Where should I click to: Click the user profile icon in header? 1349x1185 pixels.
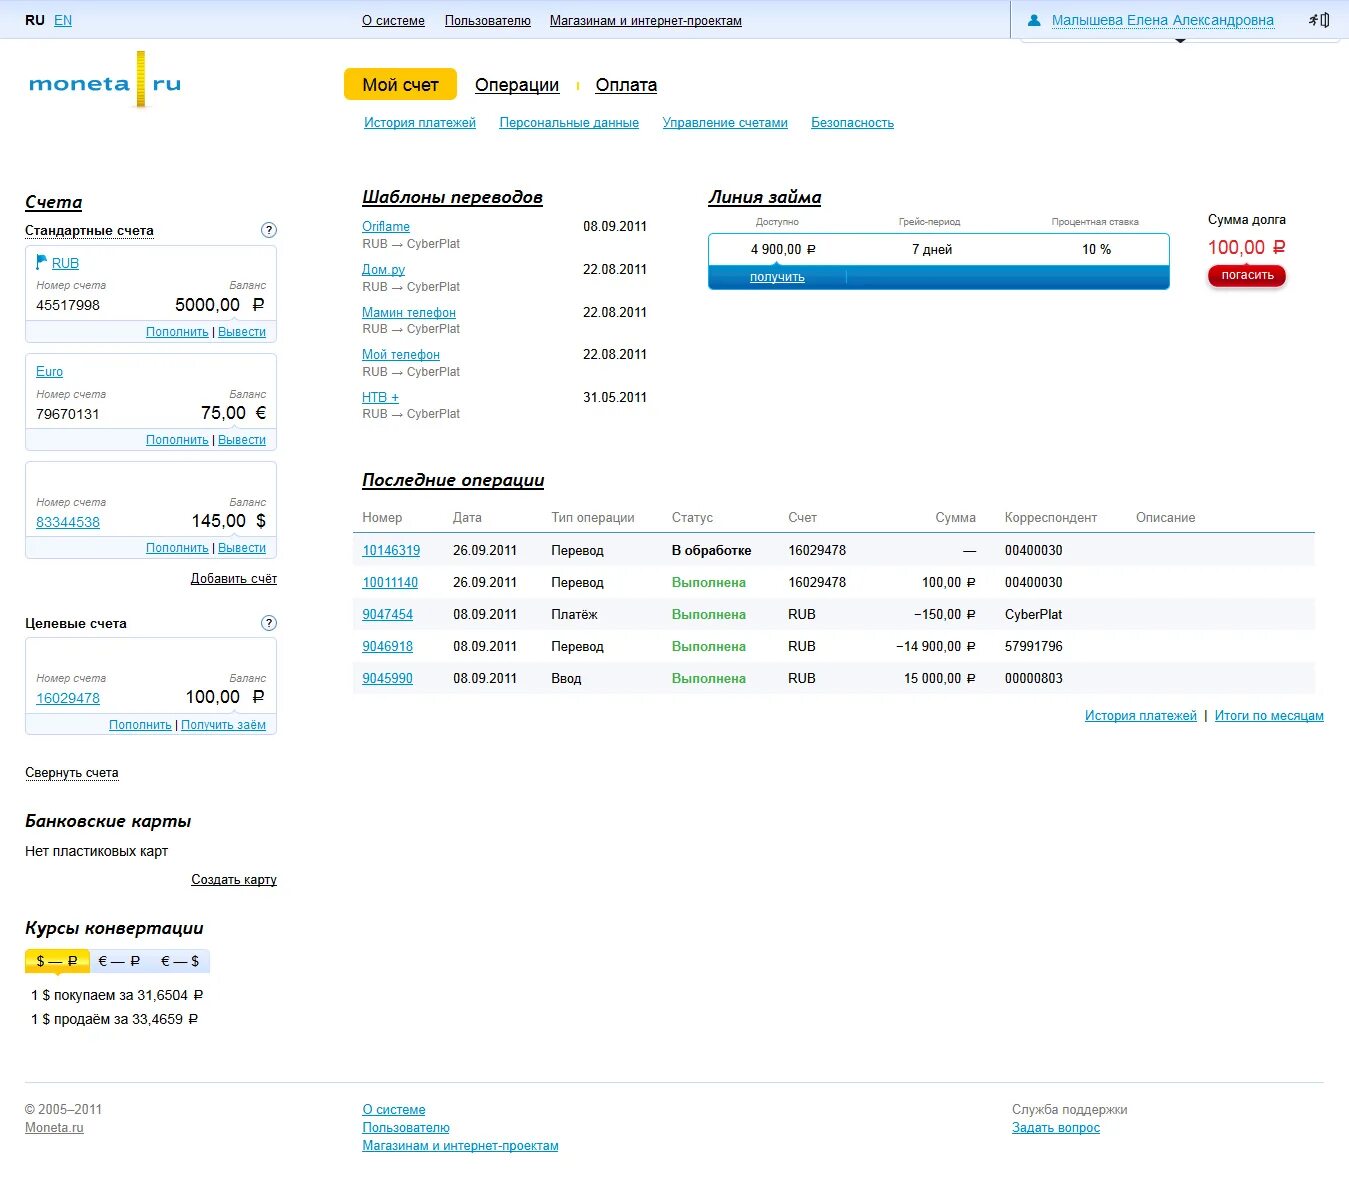tap(1034, 20)
